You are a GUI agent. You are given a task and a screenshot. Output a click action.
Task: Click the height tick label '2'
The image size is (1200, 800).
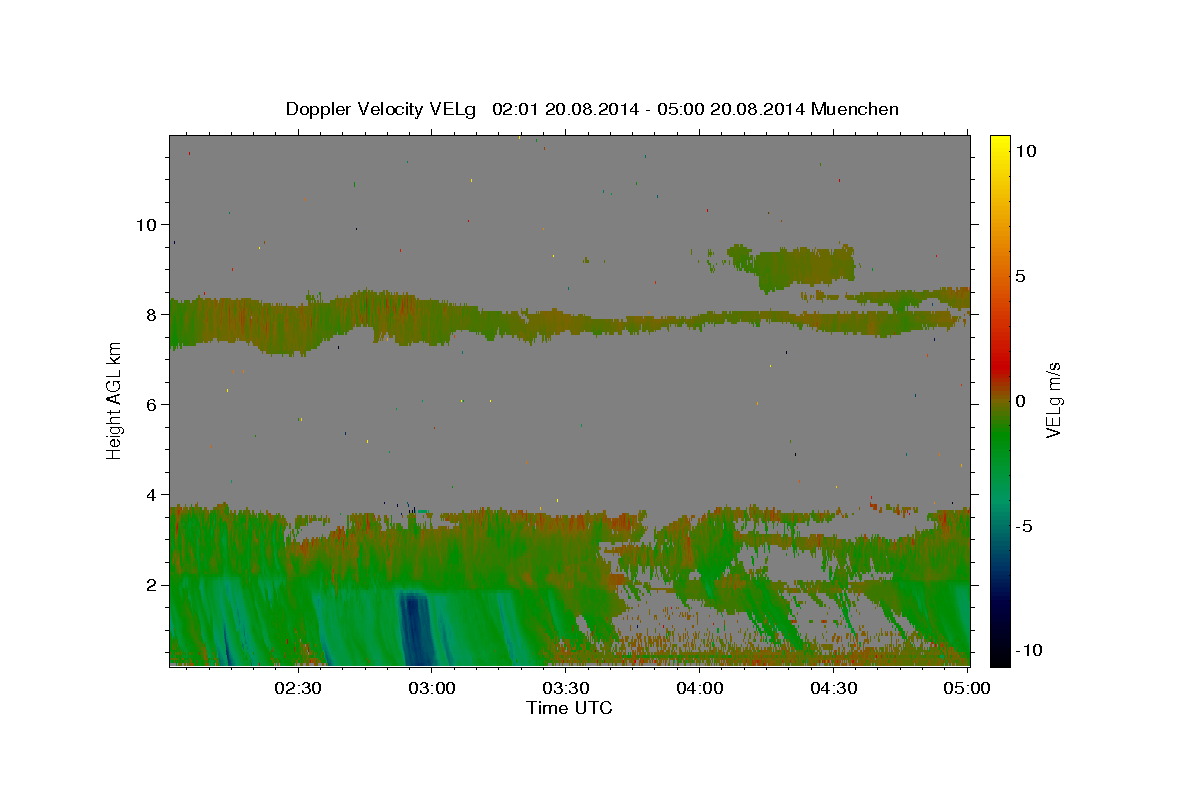click(x=150, y=585)
